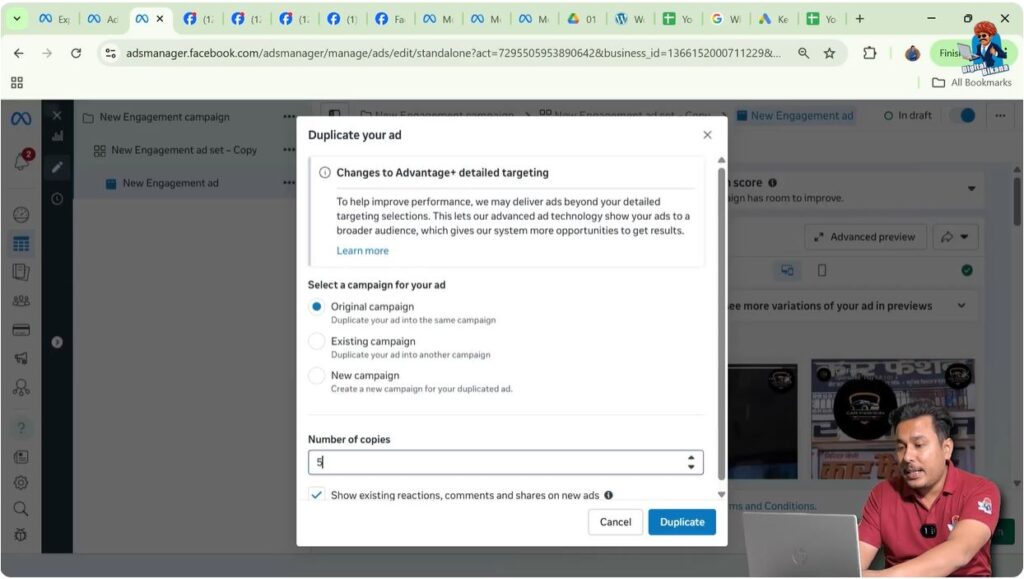Select the New campaign radio button
Viewport: 1024px width, 579px height.
click(317, 375)
